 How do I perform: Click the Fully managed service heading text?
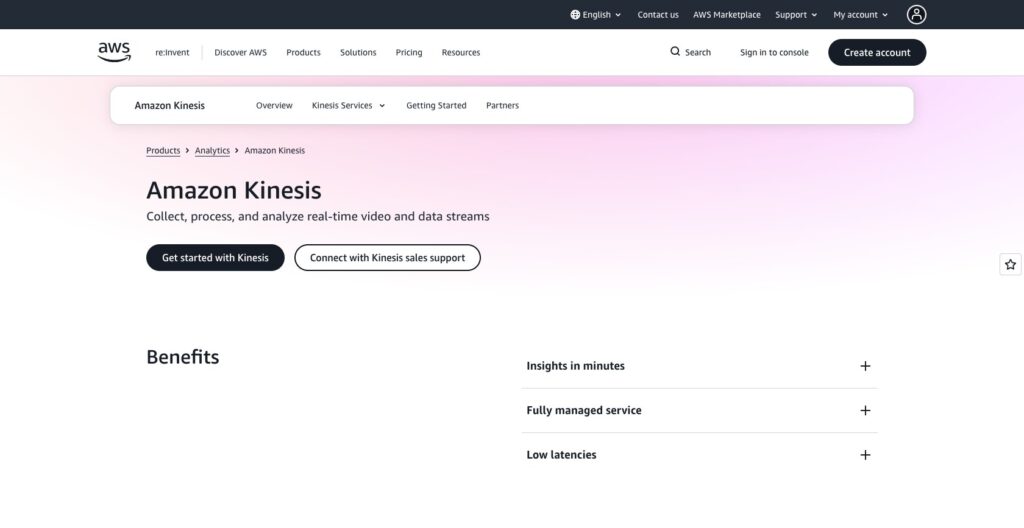click(584, 410)
